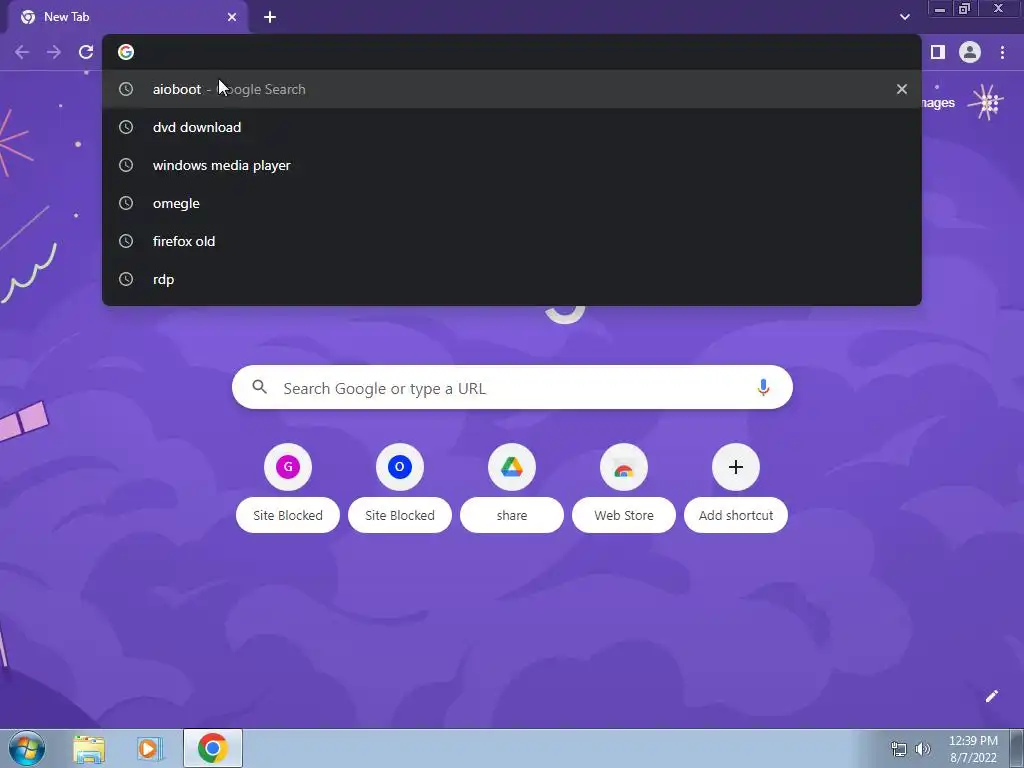Click the clock icon beside rdp
Screen dimensions: 1024x768
(126, 279)
